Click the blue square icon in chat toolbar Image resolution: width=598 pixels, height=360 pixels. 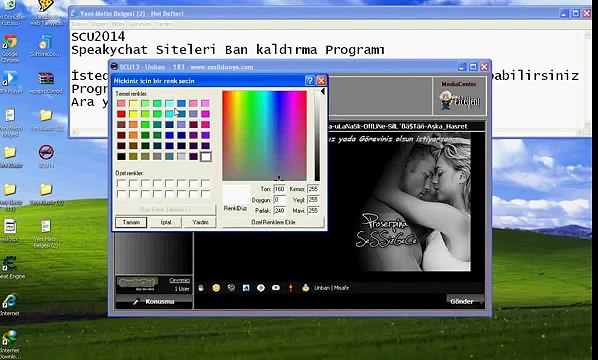tap(246, 288)
